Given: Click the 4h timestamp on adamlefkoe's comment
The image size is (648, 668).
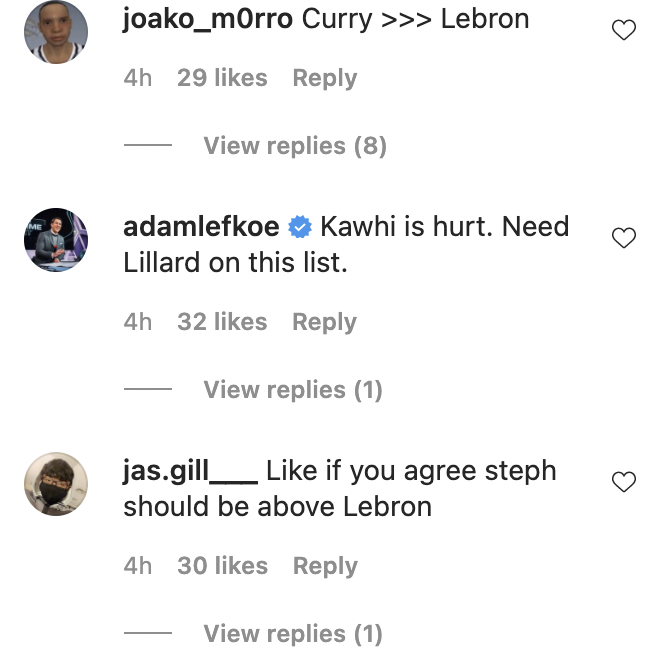Looking at the screenshot, I should click(x=138, y=322).
